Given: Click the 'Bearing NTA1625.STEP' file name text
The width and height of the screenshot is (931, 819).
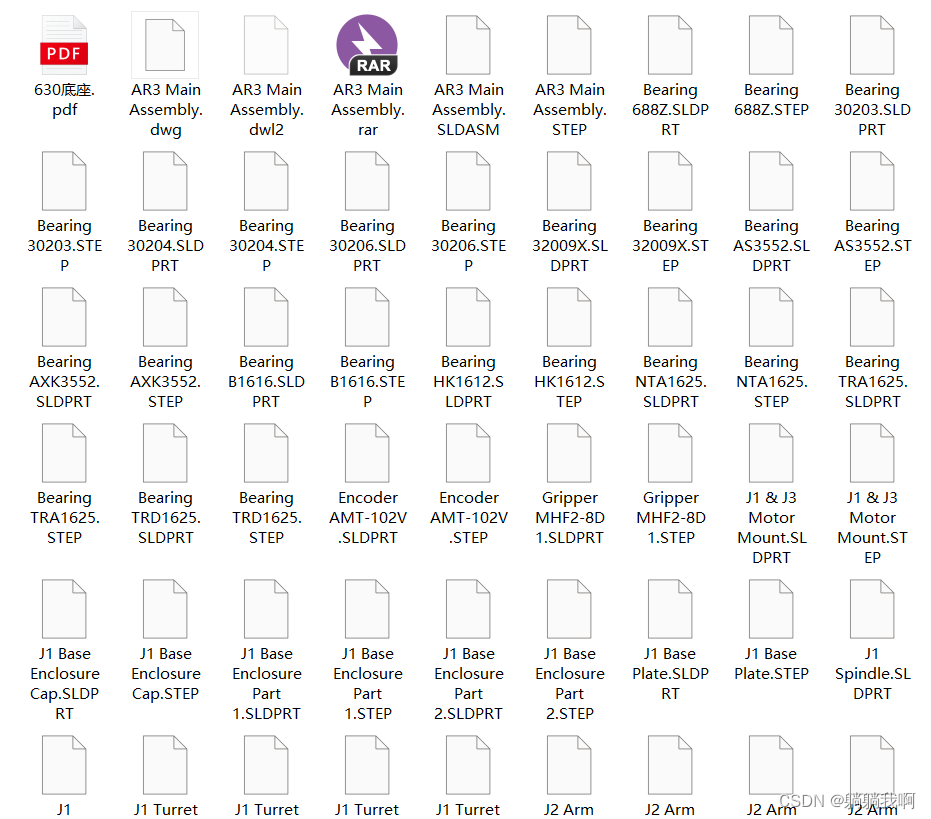Looking at the screenshot, I should (772, 382).
